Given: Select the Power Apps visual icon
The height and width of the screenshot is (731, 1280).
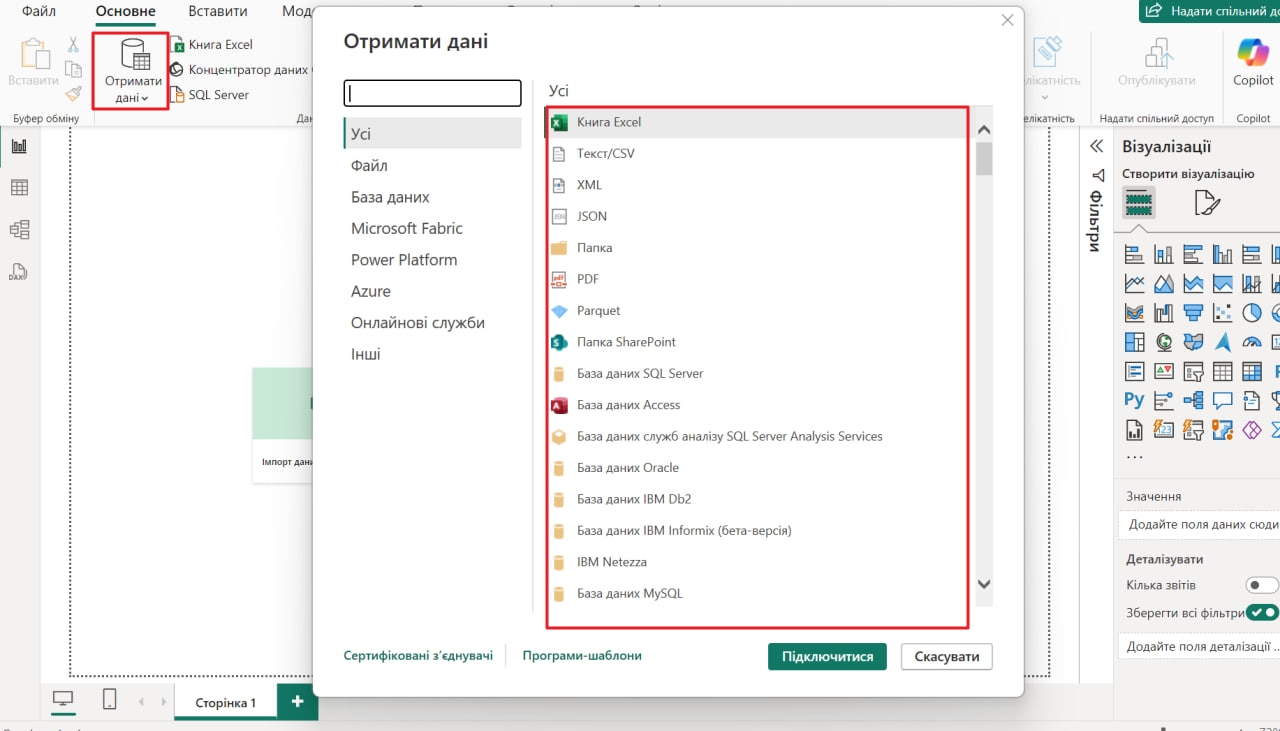Looking at the screenshot, I should point(1252,430).
